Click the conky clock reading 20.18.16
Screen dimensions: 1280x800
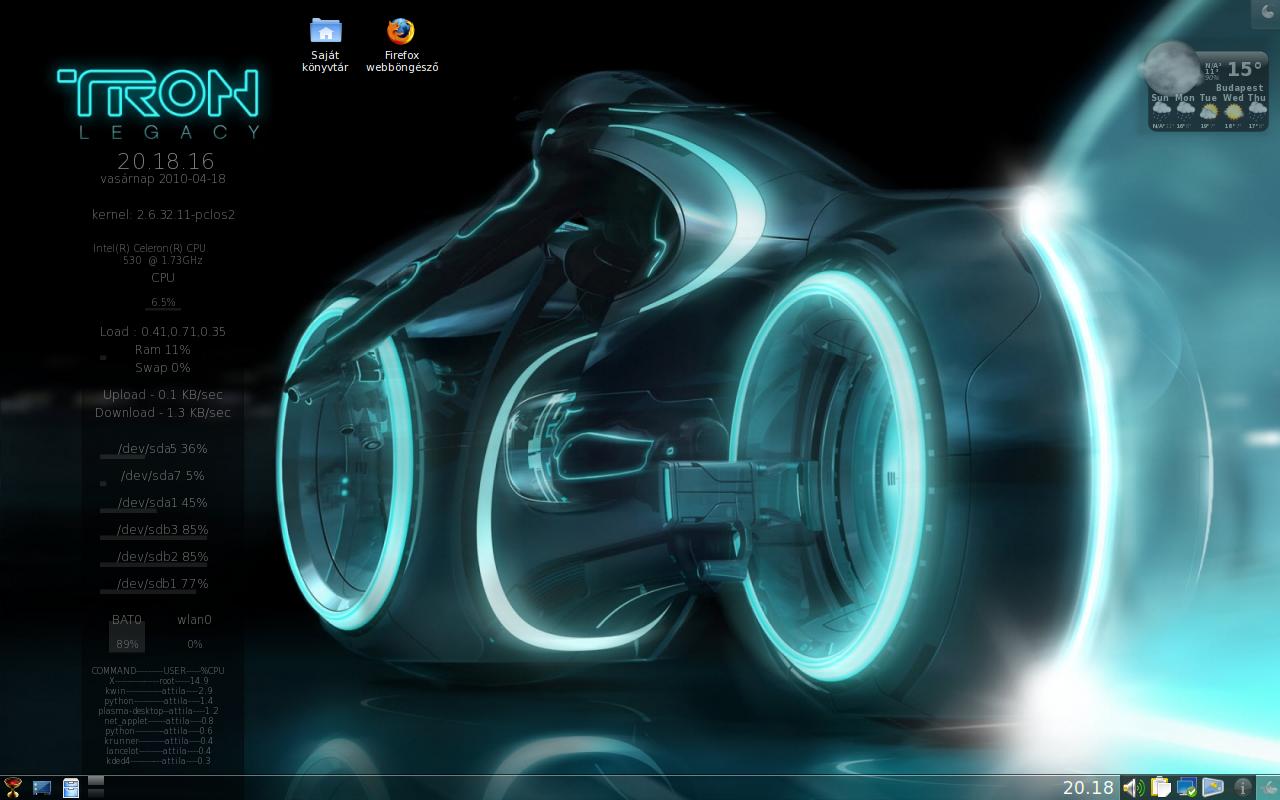pos(165,161)
